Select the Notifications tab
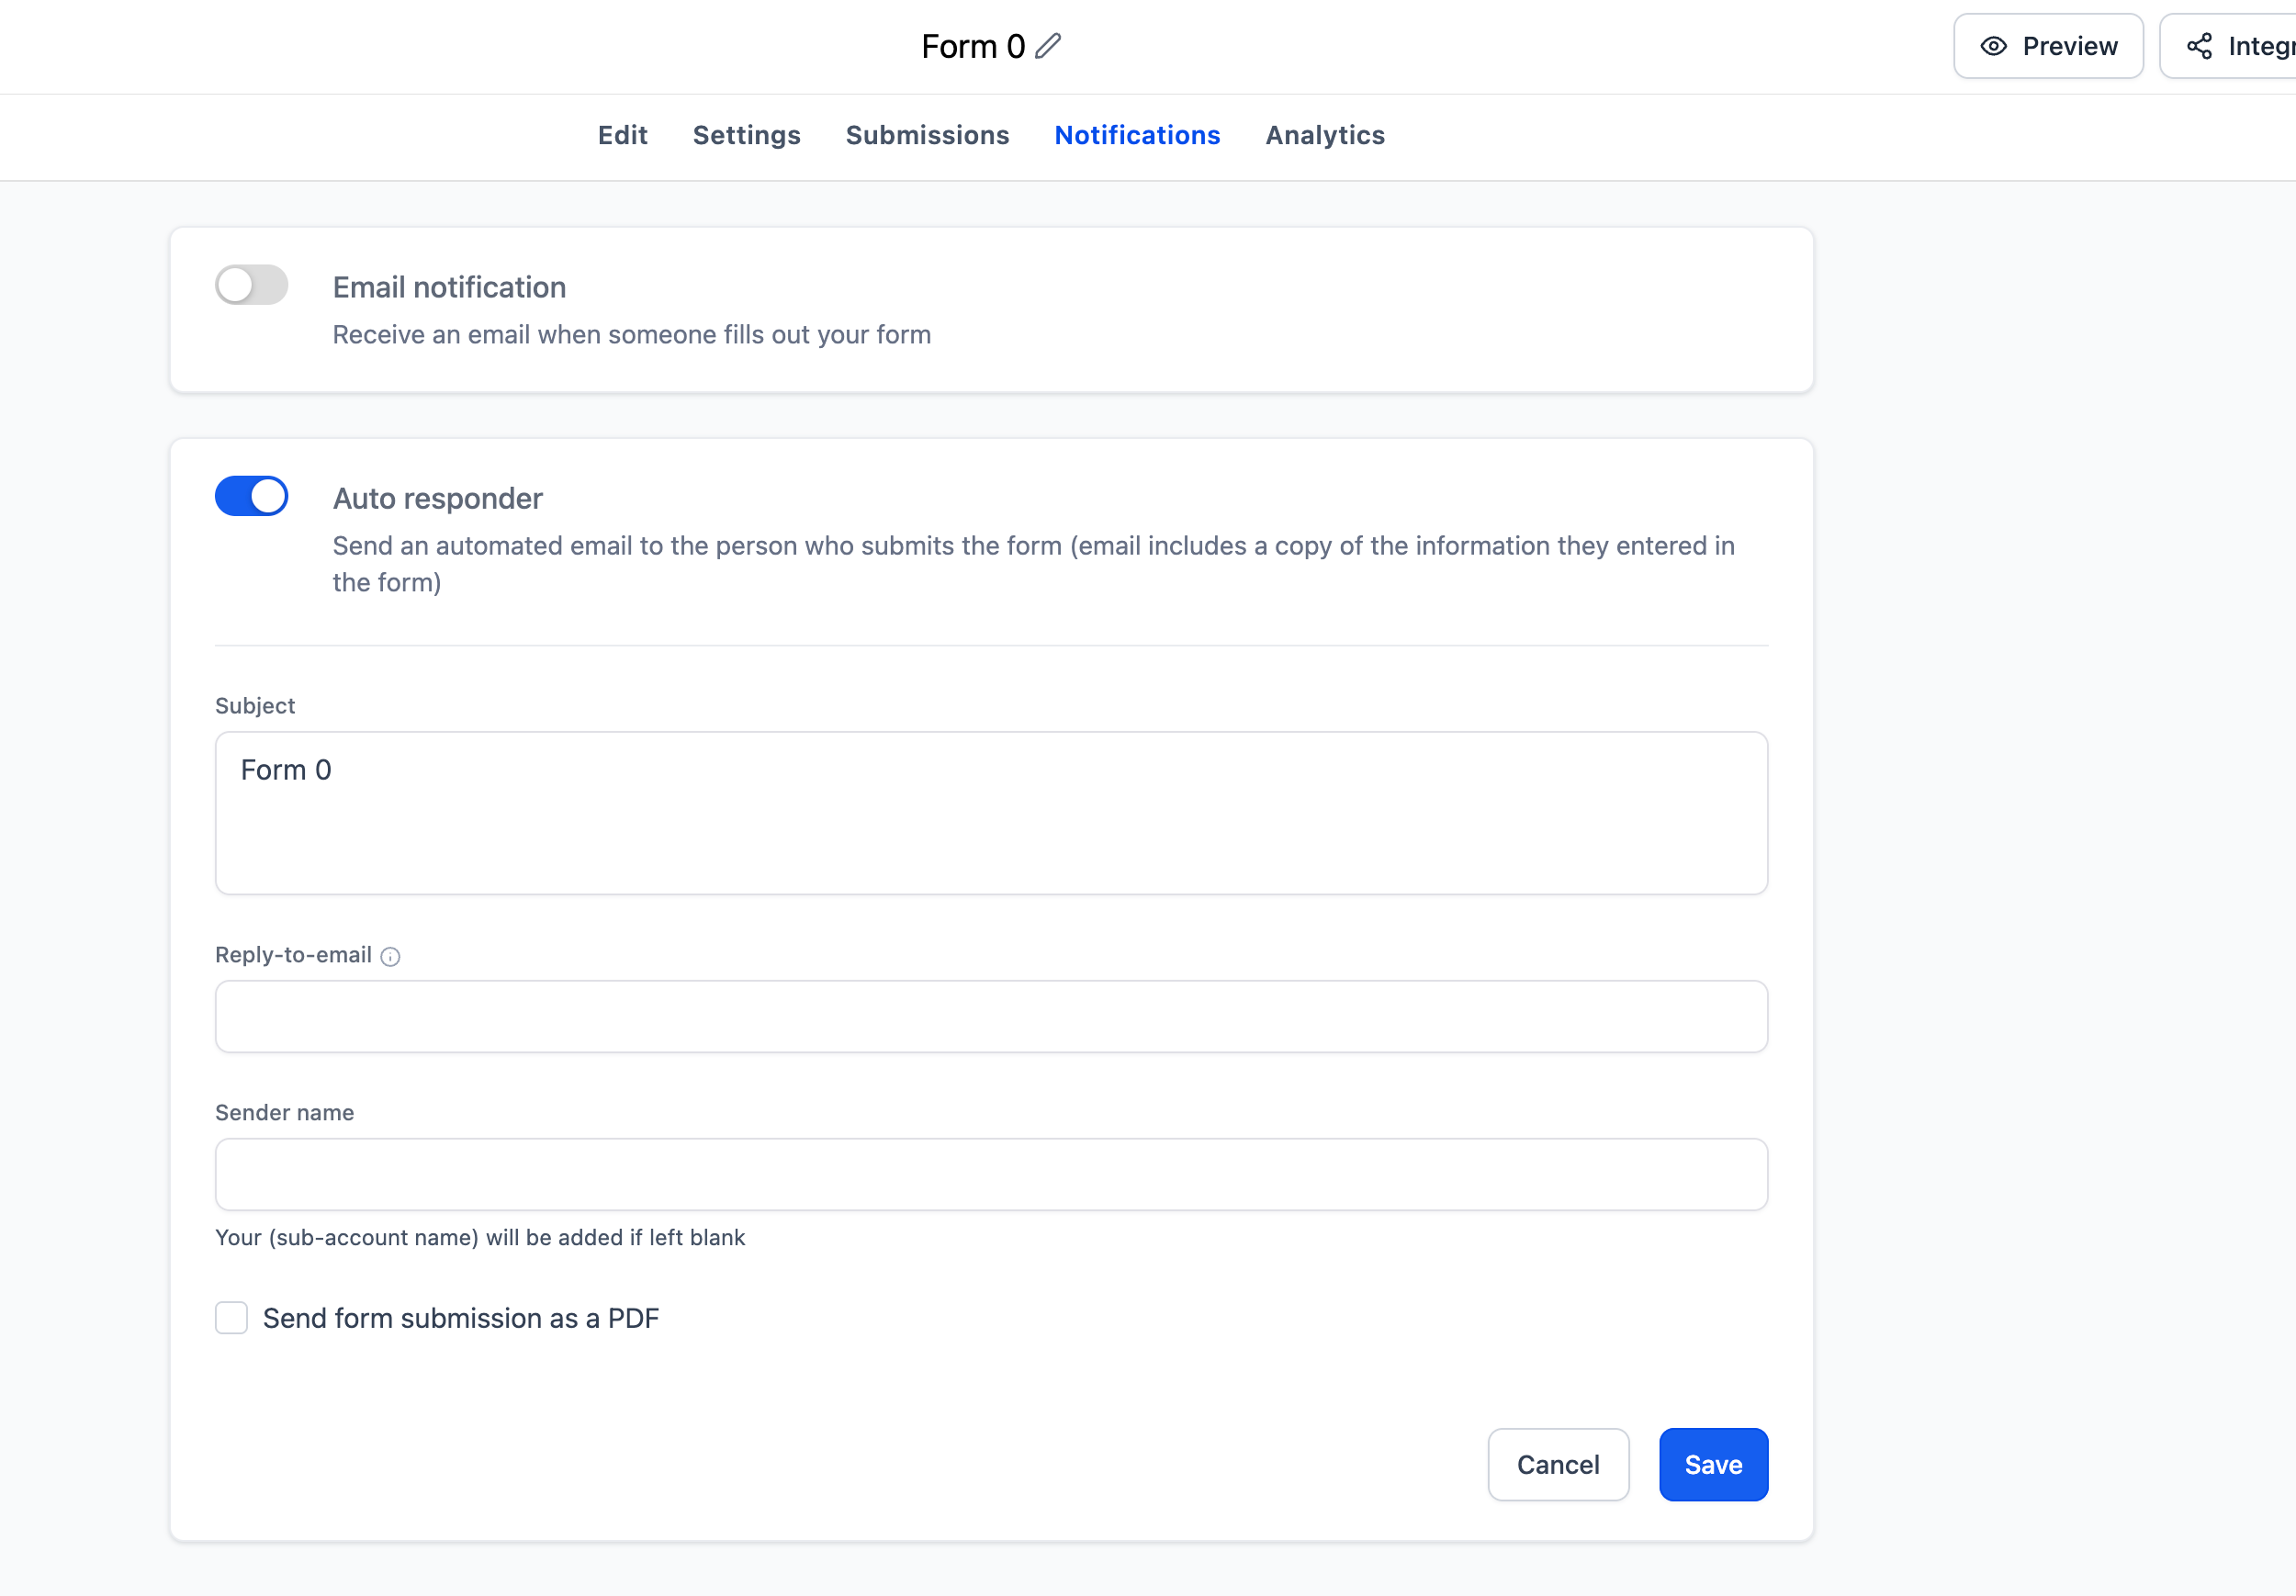 pyautogui.click(x=1137, y=135)
